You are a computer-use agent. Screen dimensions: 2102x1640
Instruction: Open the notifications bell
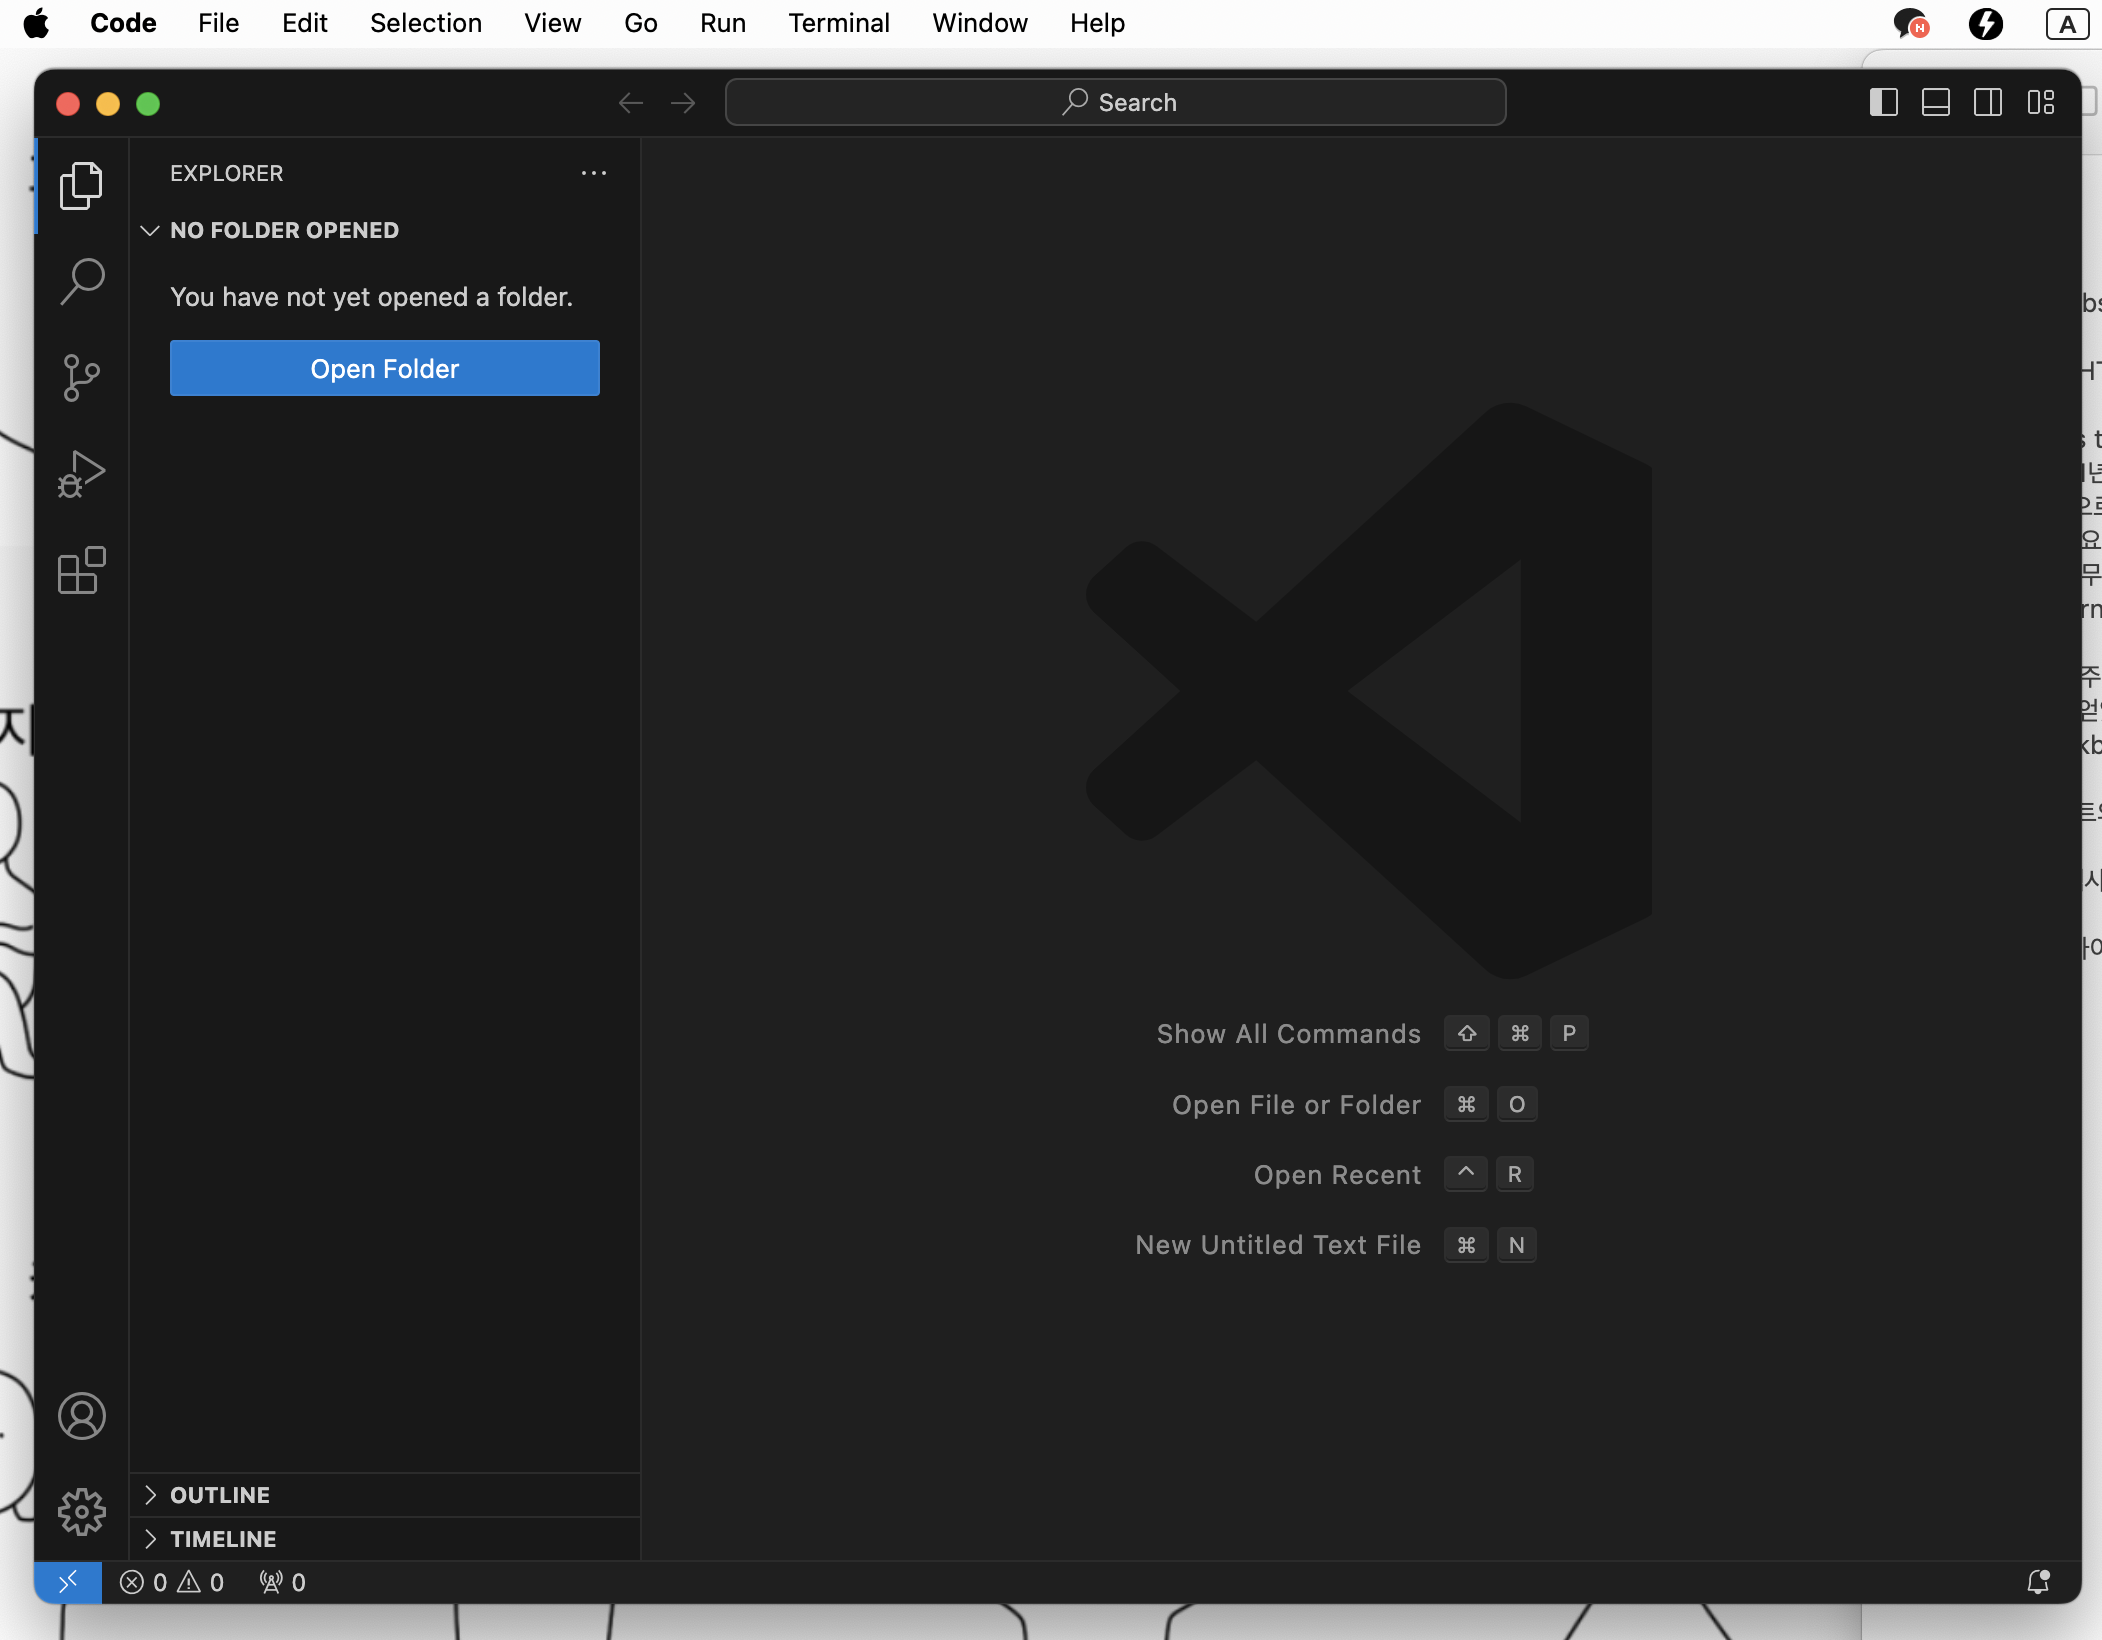[x=2038, y=1582]
